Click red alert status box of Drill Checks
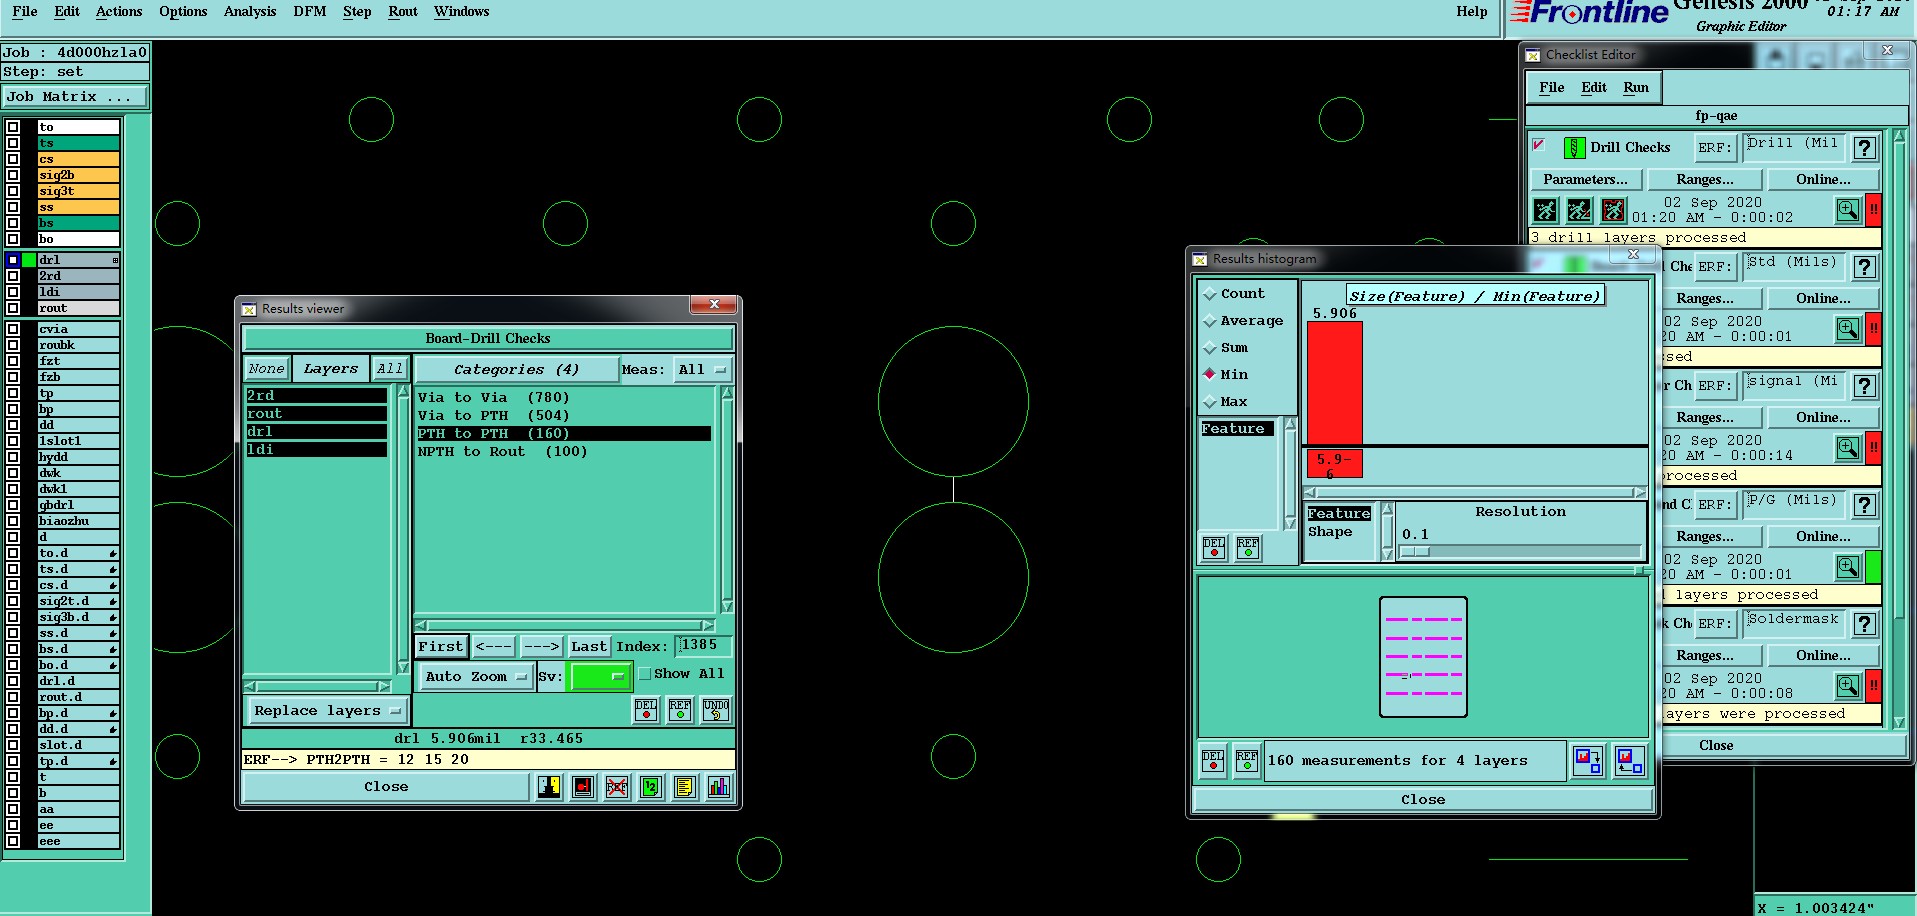The height and width of the screenshot is (916, 1917). (1873, 210)
